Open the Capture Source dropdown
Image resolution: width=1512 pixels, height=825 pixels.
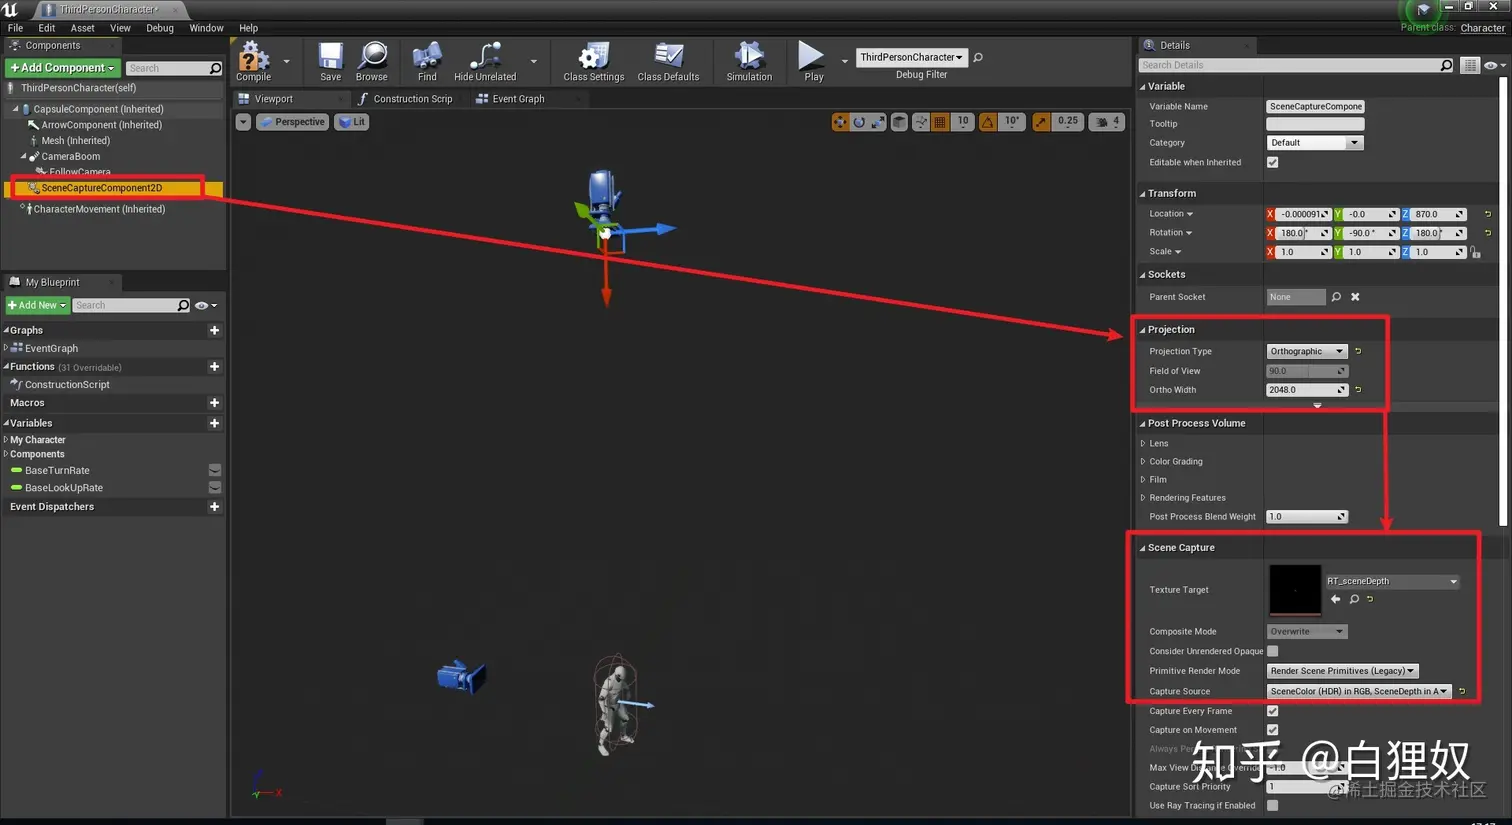tap(1359, 691)
